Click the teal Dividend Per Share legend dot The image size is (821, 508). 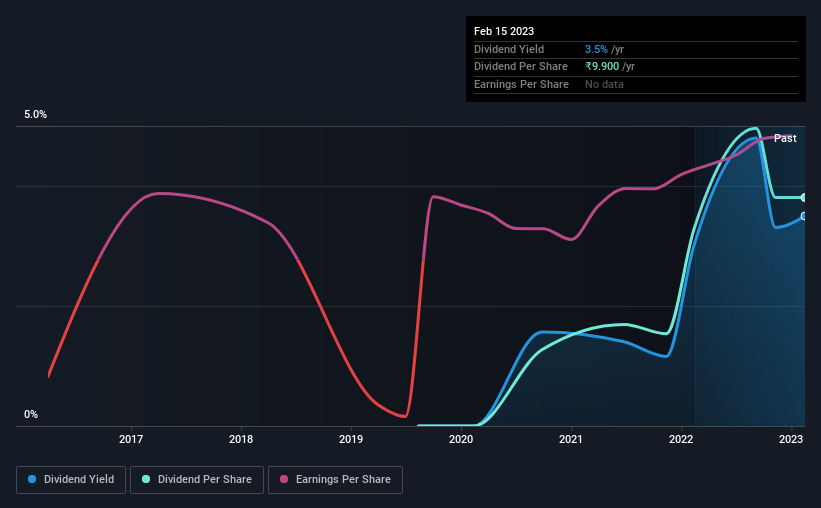click(146, 479)
